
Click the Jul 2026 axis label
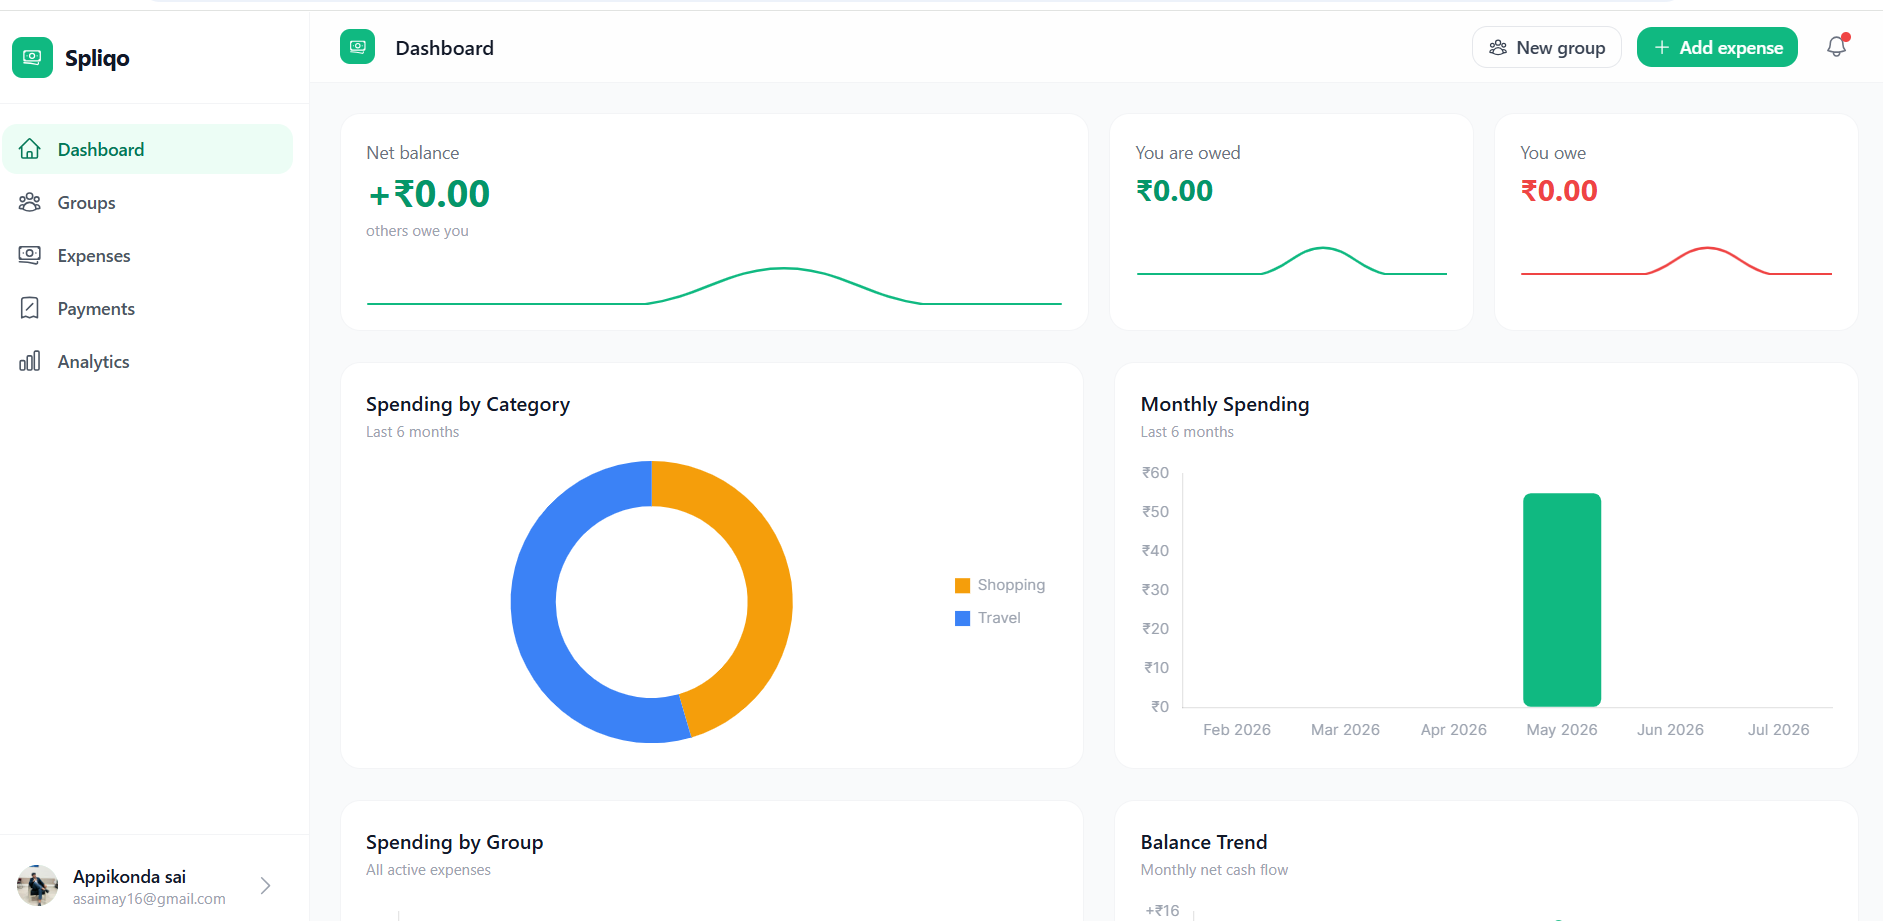click(x=1778, y=730)
